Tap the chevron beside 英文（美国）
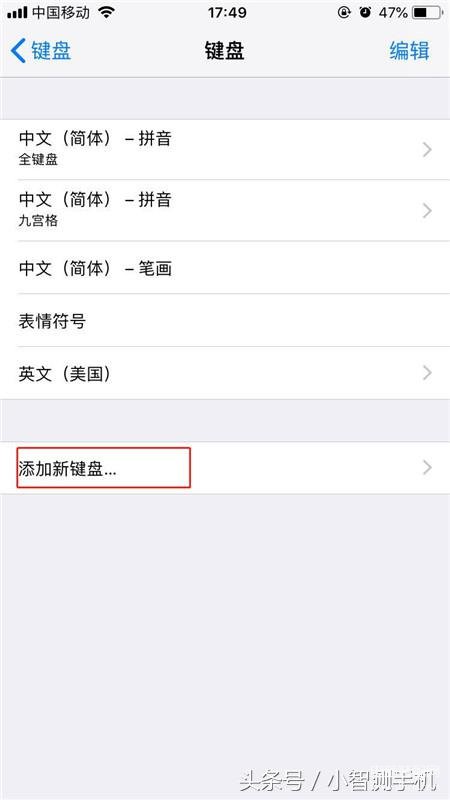The image size is (450, 800). [x=428, y=373]
